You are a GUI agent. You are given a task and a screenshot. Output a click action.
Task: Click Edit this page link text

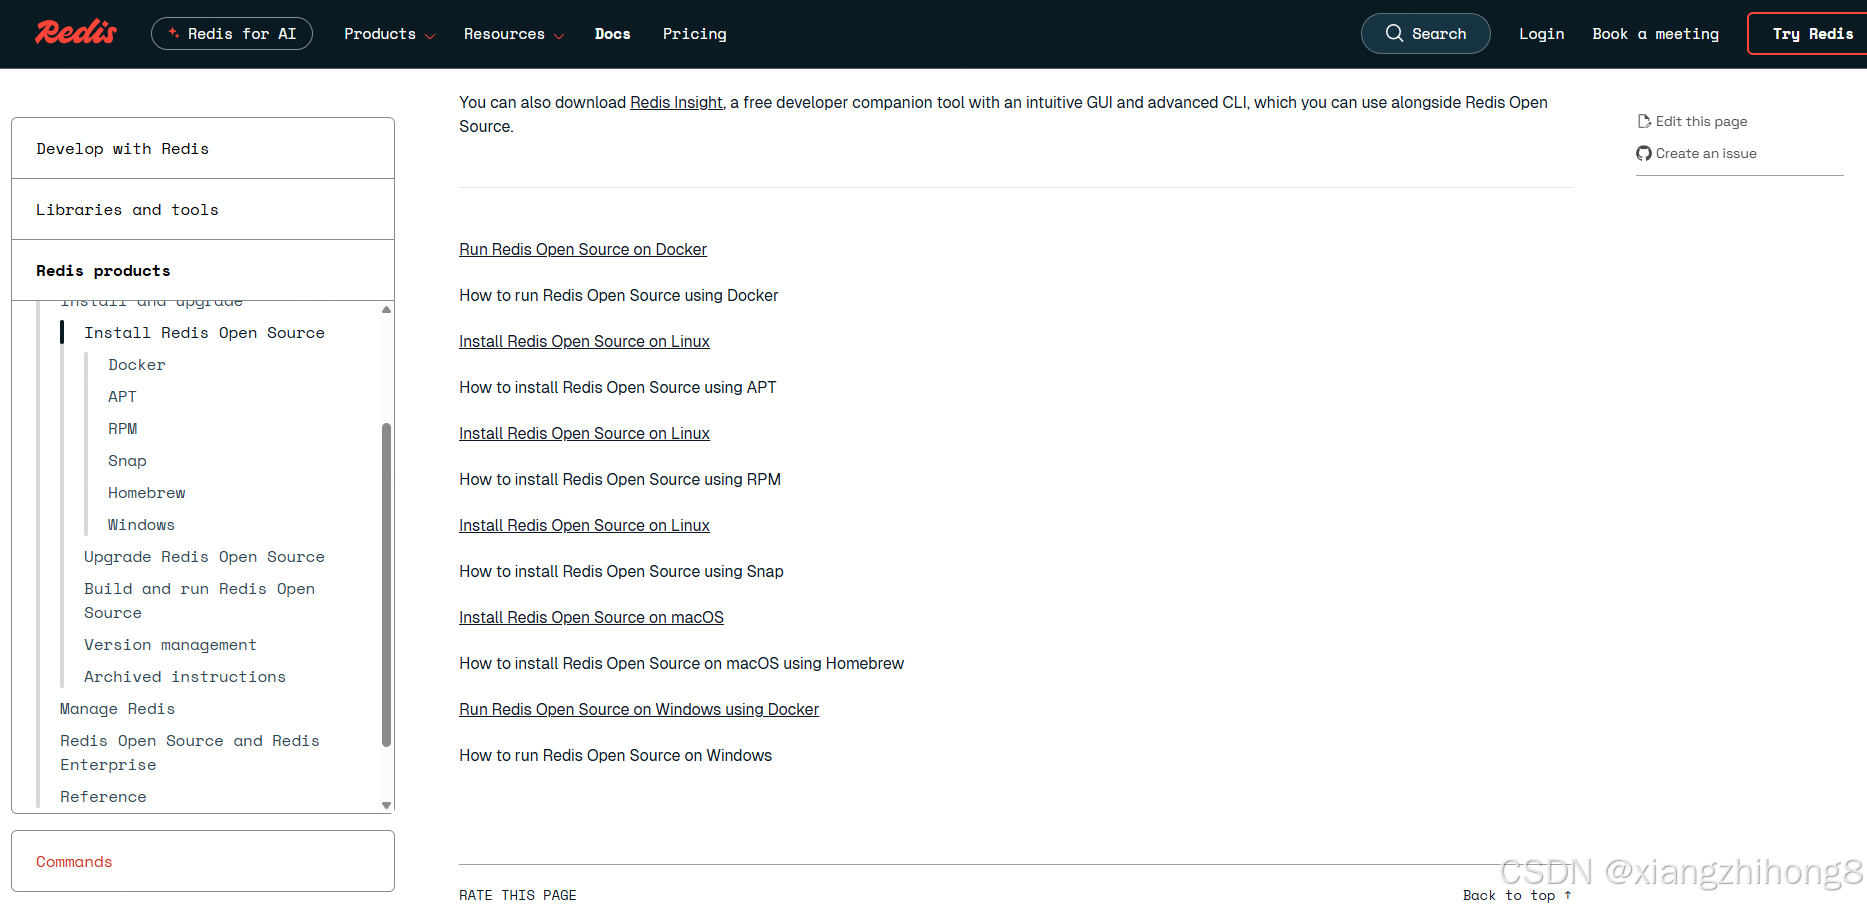pos(1701,121)
